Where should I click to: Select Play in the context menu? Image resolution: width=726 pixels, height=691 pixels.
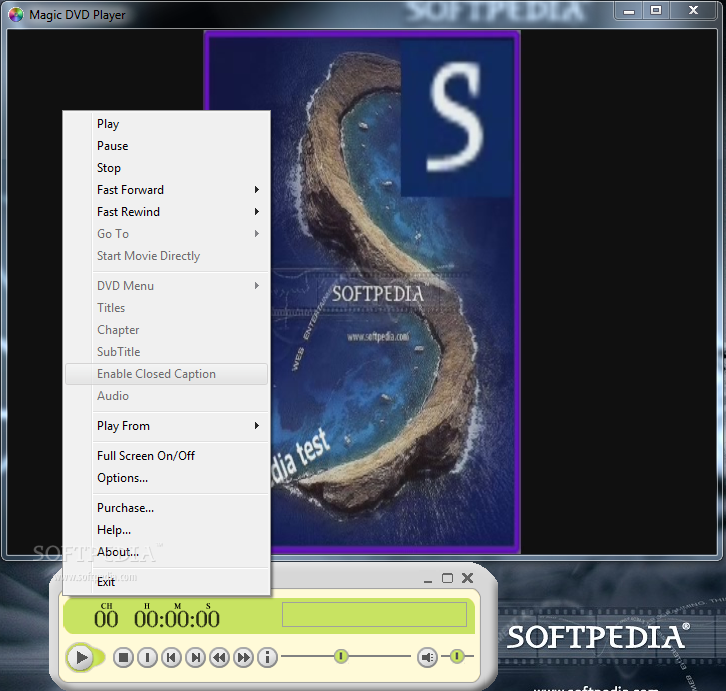point(167,124)
